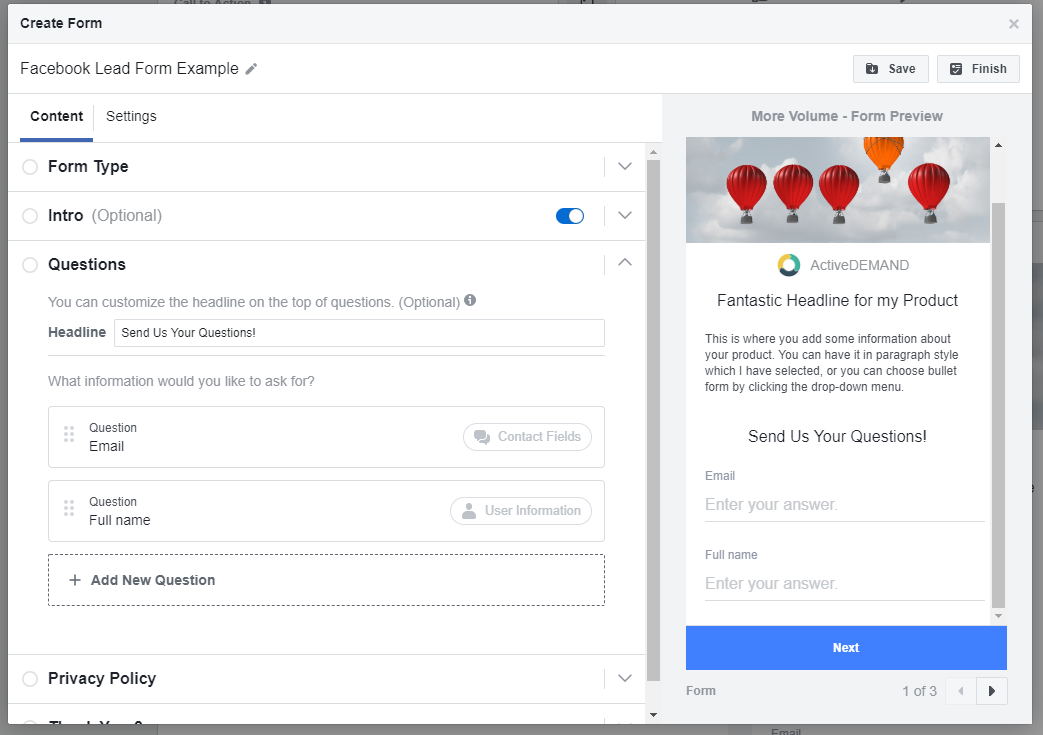Click the Full name question card

pos(327,511)
